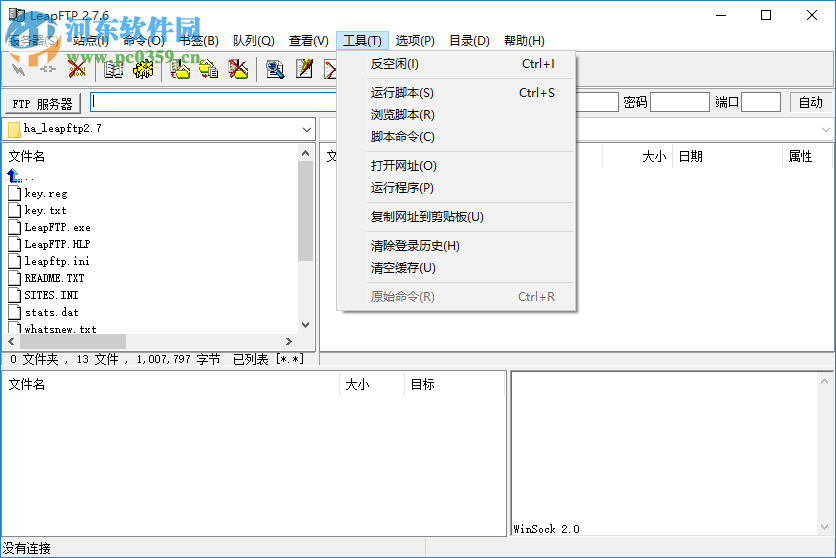This screenshot has width=836, height=558.
Task: Click the 自动 button
Action: [x=810, y=102]
